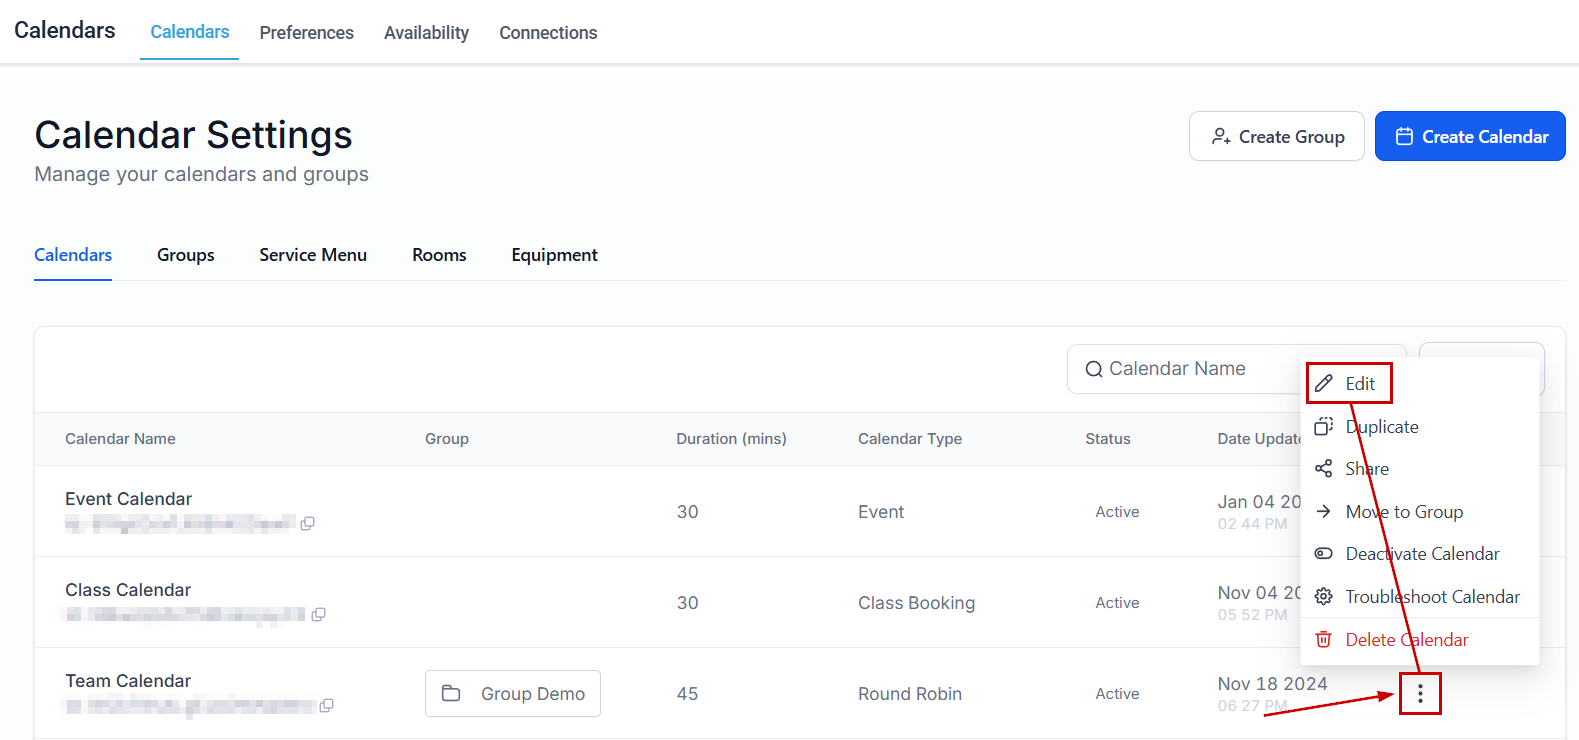Click the pencil icon beside Edit

pos(1324,383)
